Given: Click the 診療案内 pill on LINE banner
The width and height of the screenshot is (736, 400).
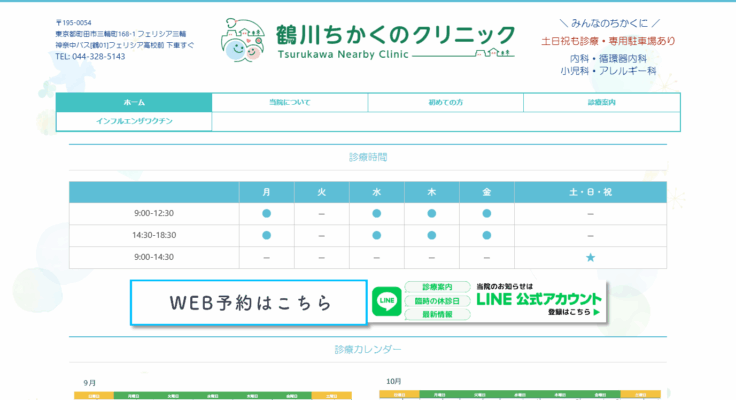Looking at the screenshot, I should coord(437,287).
